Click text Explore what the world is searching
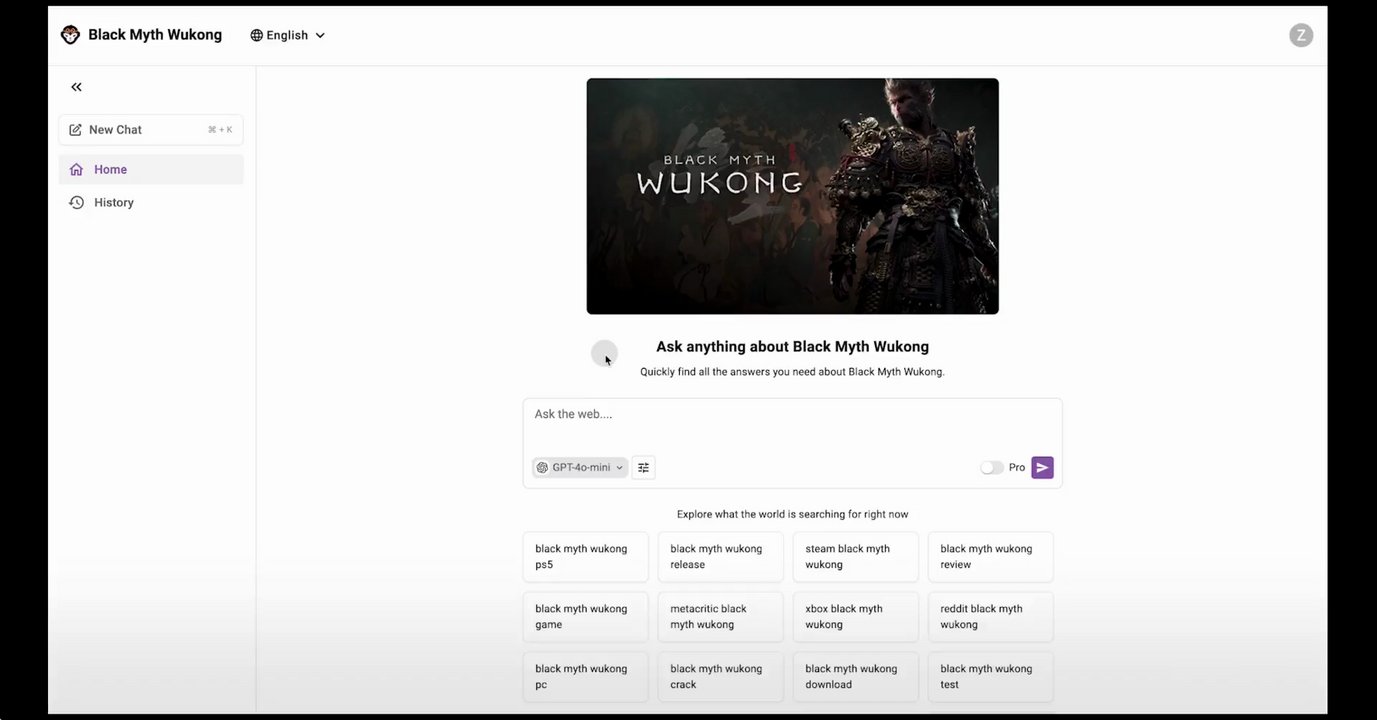Screen dimensions: 1377x720 click(x=792, y=514)
